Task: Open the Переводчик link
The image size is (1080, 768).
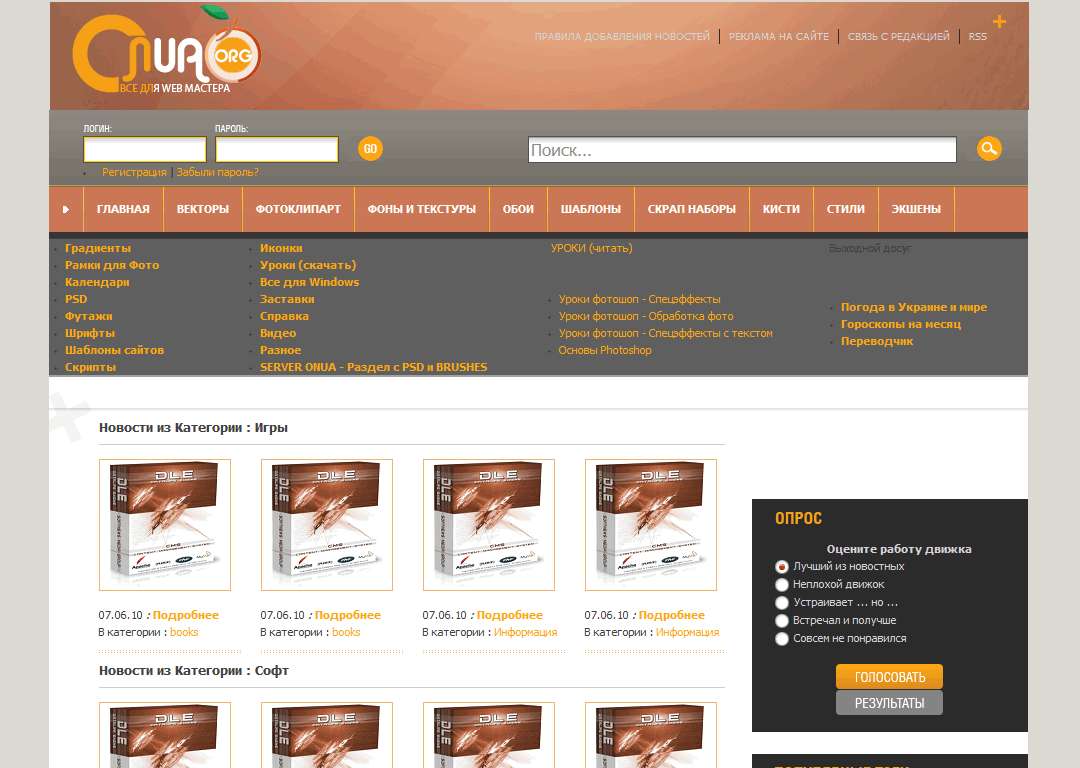Action: [877, 341]
